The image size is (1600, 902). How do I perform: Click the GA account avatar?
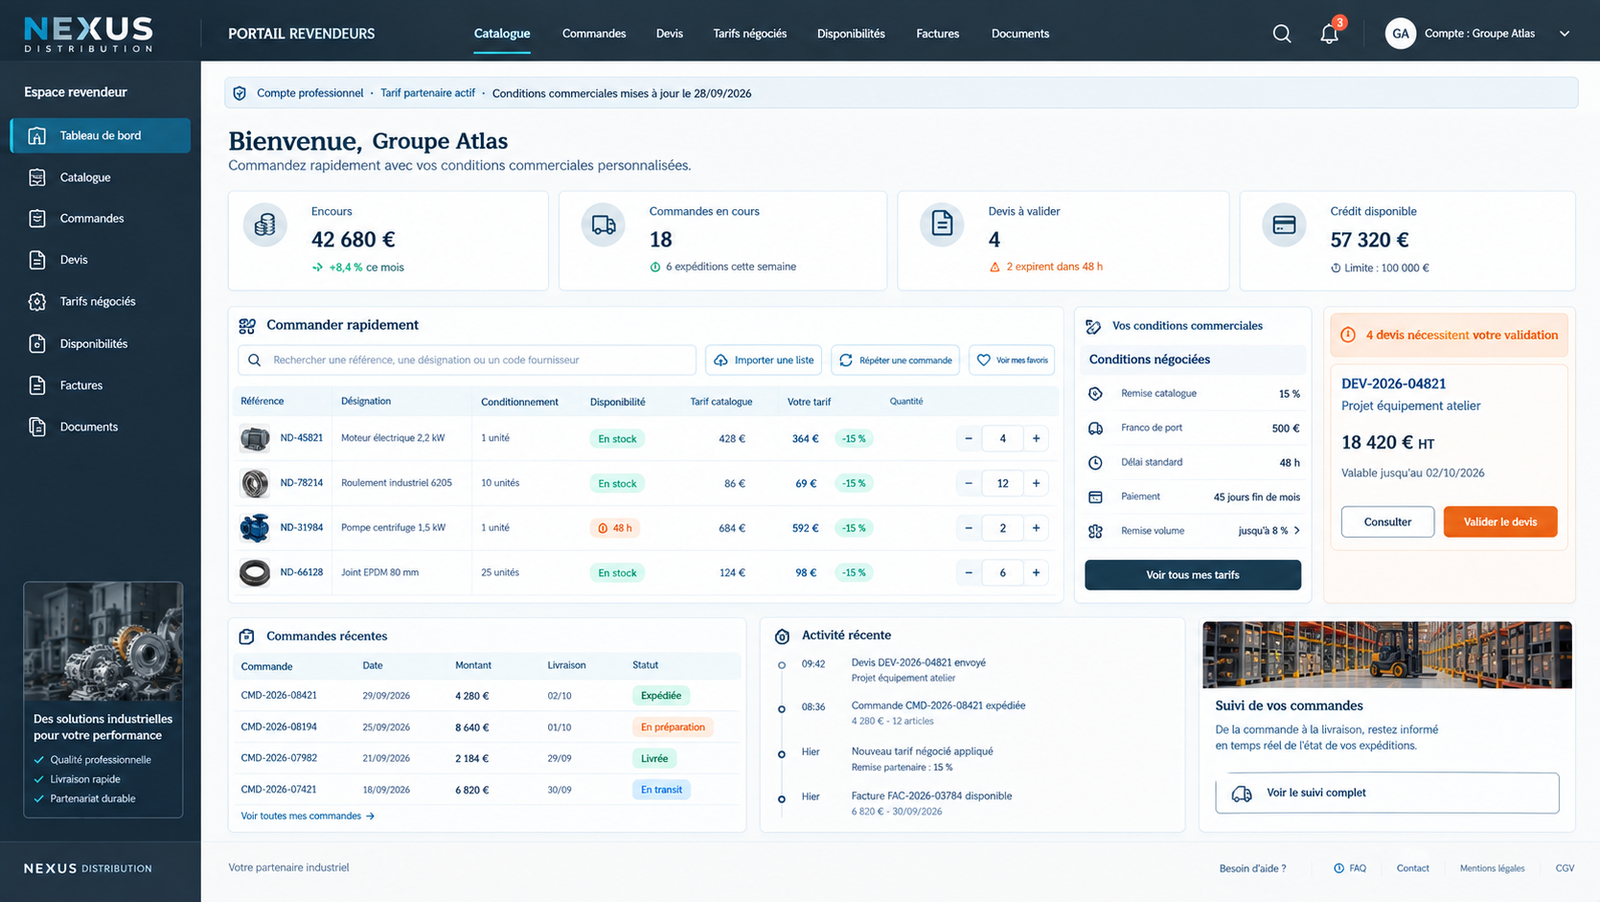tap(1400, 33)
